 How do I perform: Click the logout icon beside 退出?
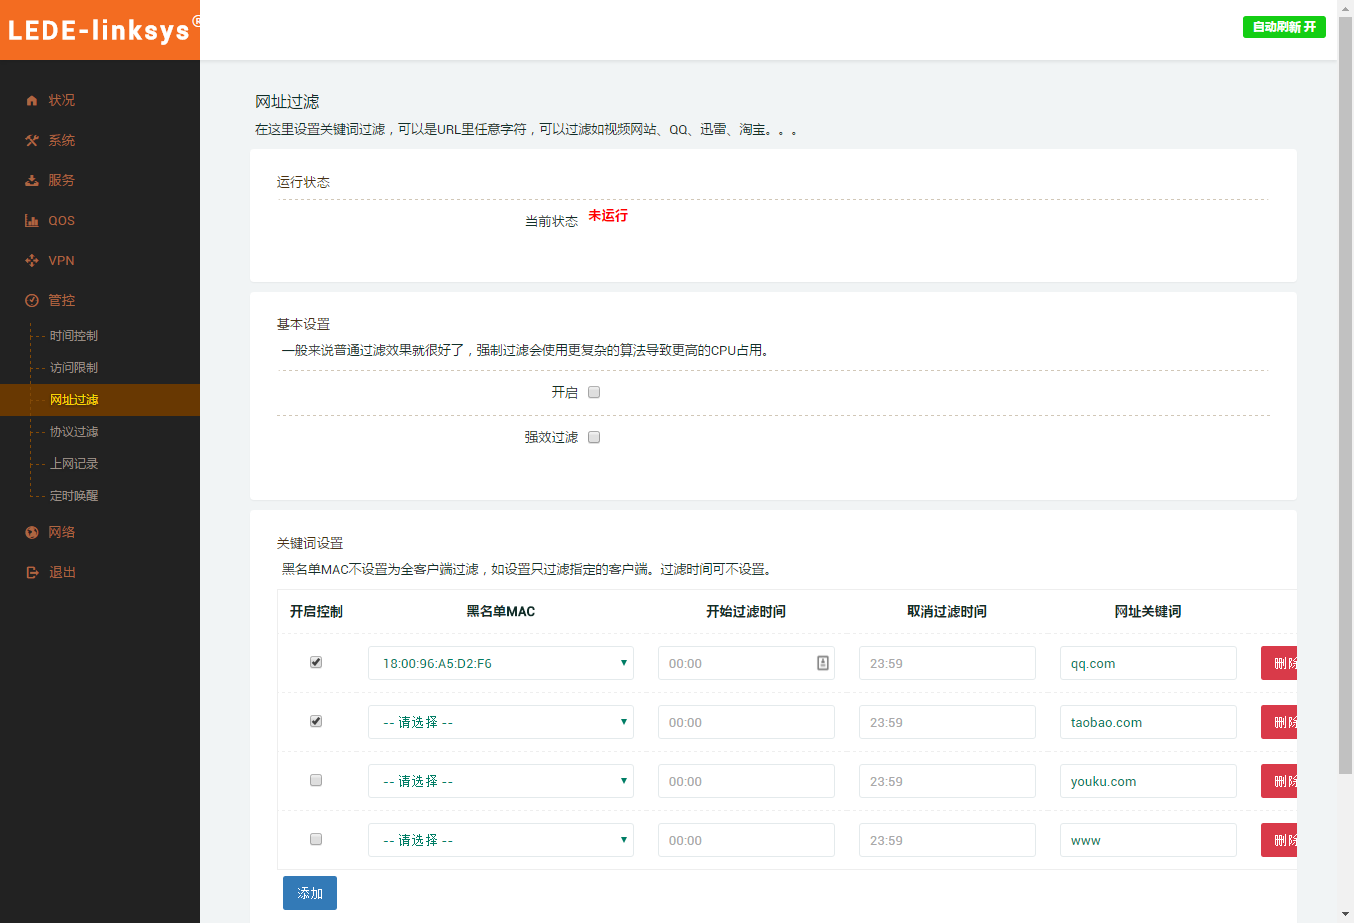click(32, 572)
